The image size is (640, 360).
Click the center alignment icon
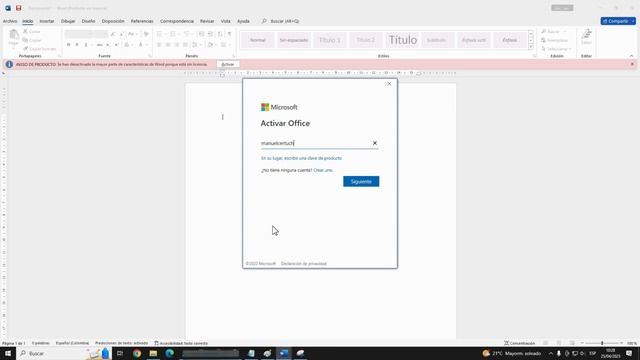(x=168, y=44)
